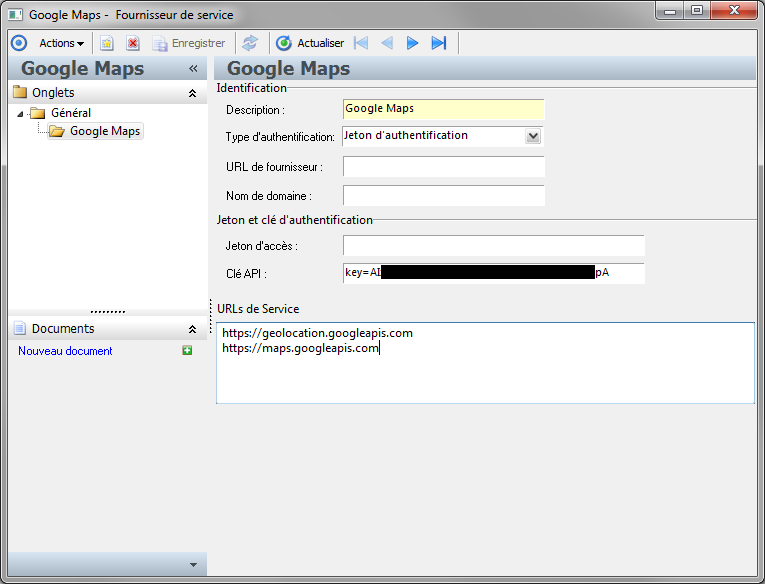Go to last record arrow
Viewport: 765px width, 584px height.
(439, 43)
